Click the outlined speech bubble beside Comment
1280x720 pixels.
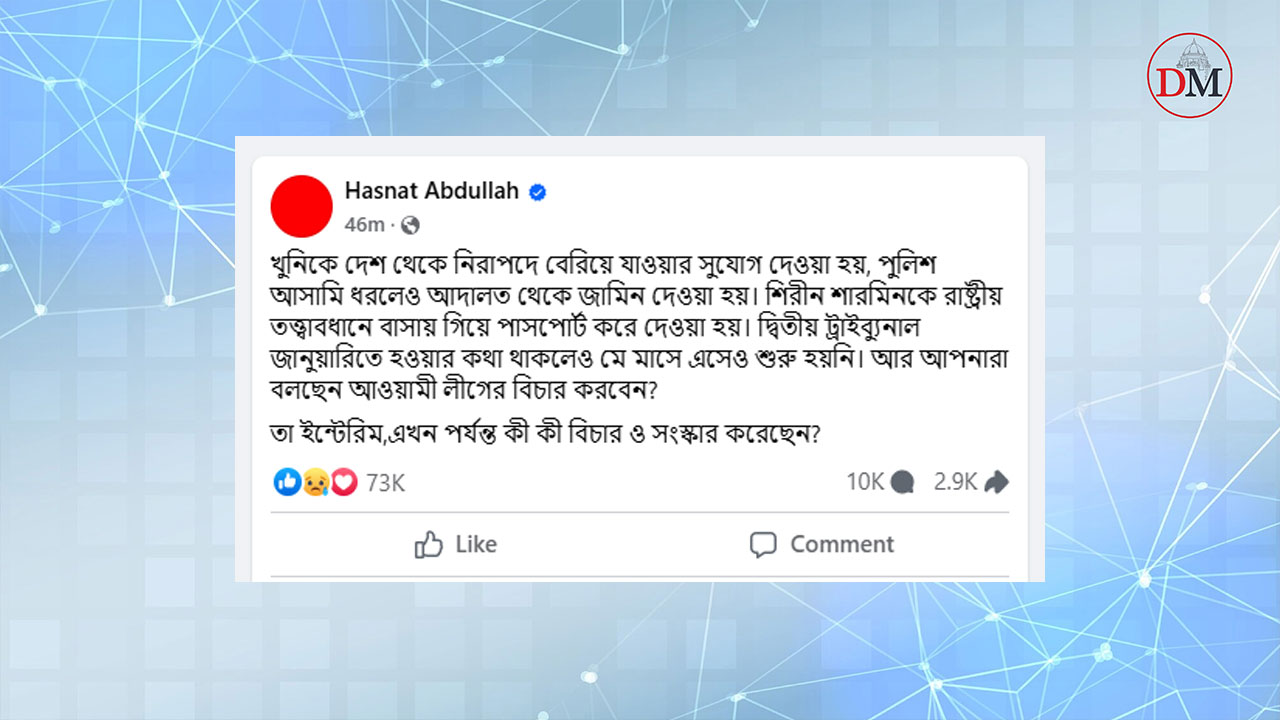pyautogui.click(x=763, y=544)
